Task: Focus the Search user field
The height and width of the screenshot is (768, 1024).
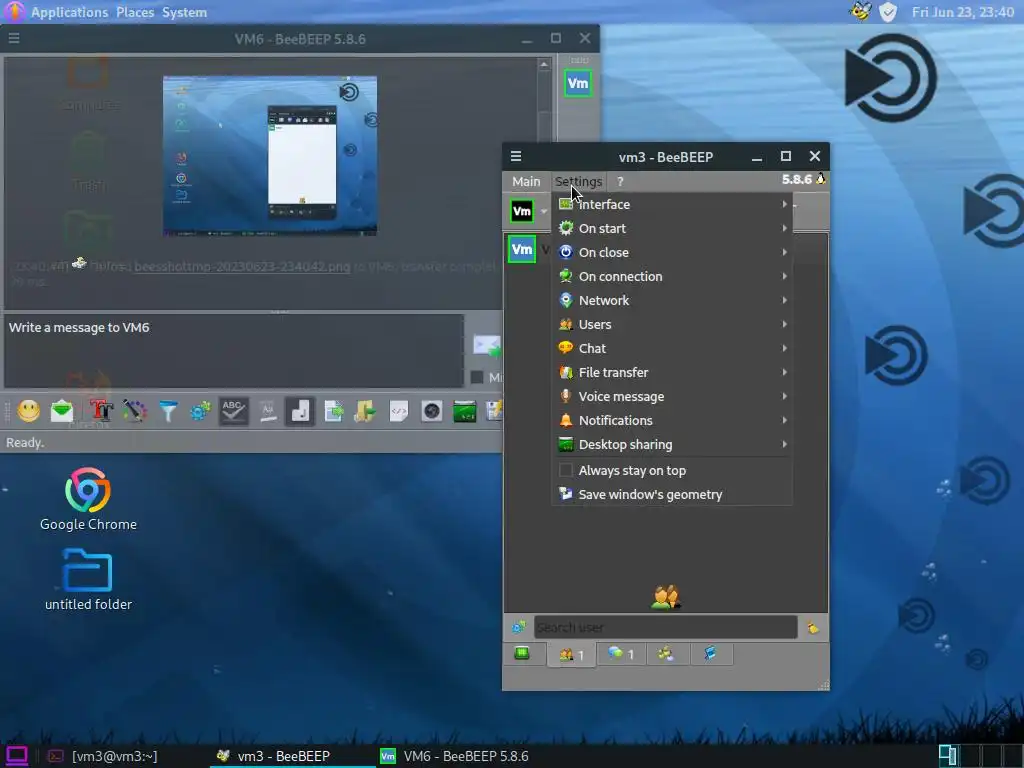Action: [665, 628]
